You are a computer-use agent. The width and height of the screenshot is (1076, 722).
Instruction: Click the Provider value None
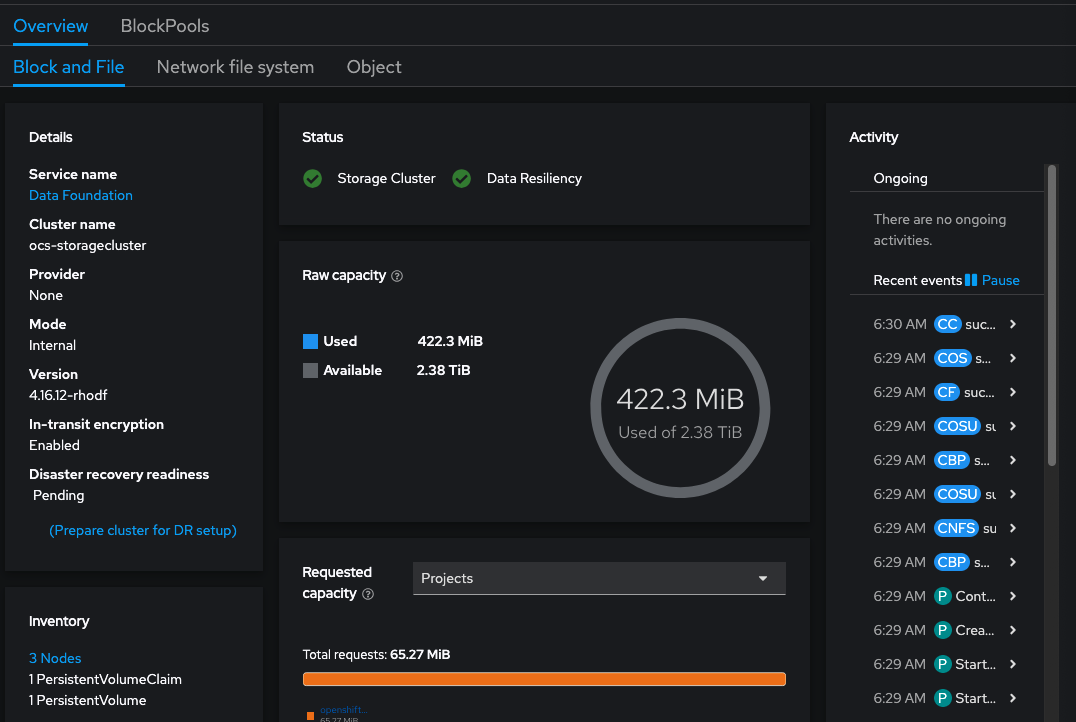pyautogui.click(x=46, y=295)
